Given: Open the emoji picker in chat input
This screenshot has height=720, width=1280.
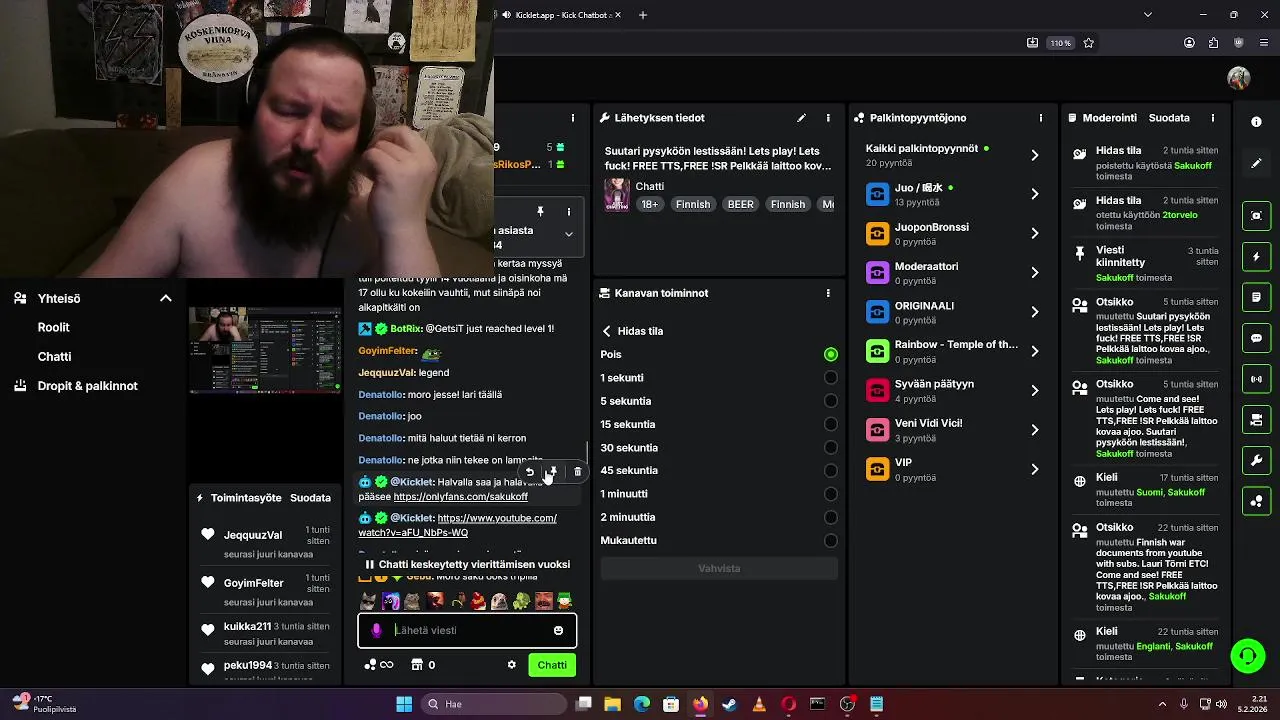Looking at the screenshot, I should (558, 630).
